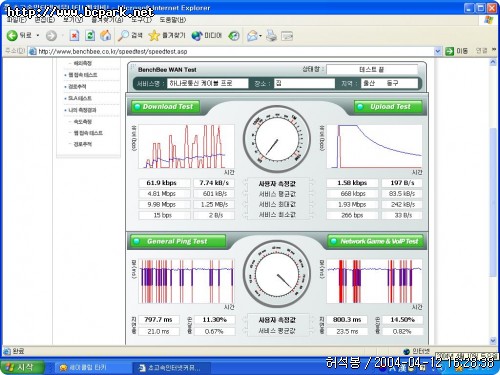Click the 상태창 status box
This screenshot has width=500, height=375.
[x=372, y=69]
